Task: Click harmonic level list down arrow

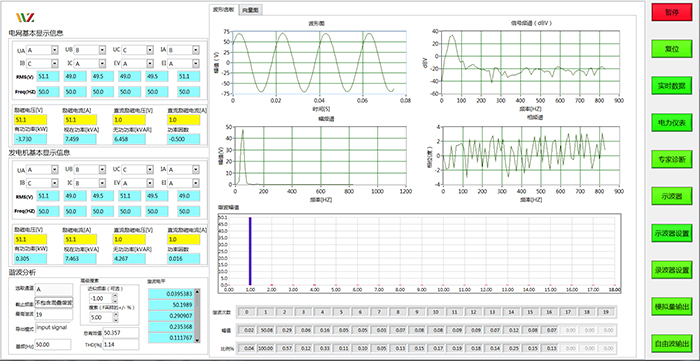Action: (197, 340)
